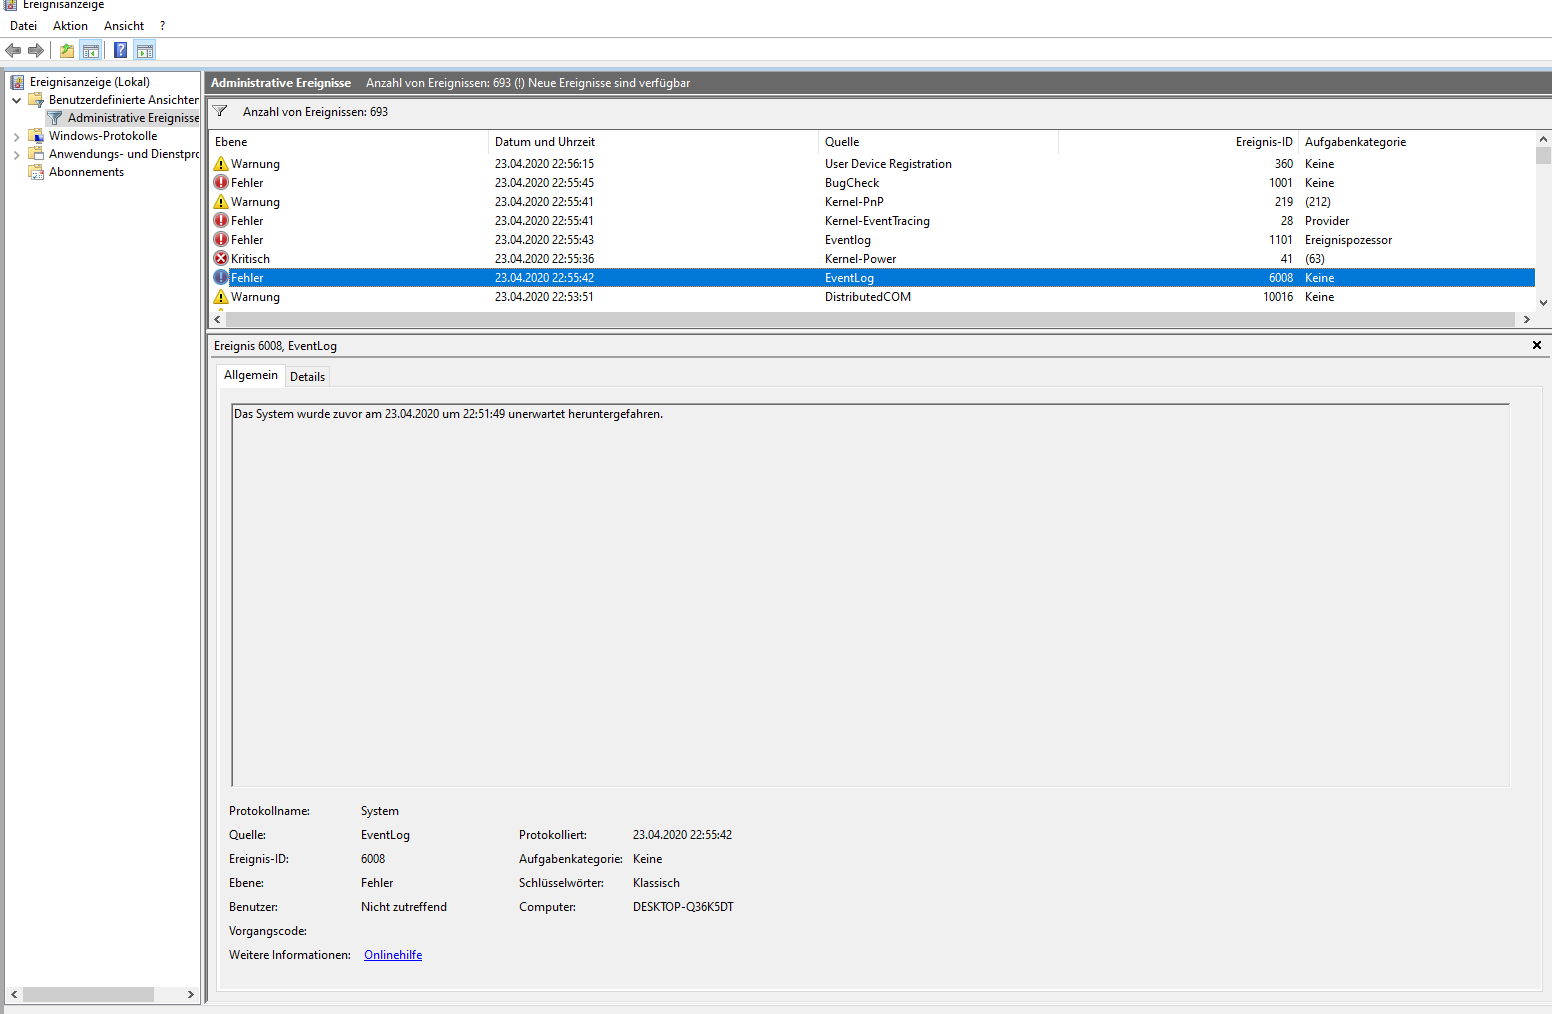The image size is (1552, 1014).
Task: Sort by the Datum und Uhrzeit column header
Action: [654, 142]
